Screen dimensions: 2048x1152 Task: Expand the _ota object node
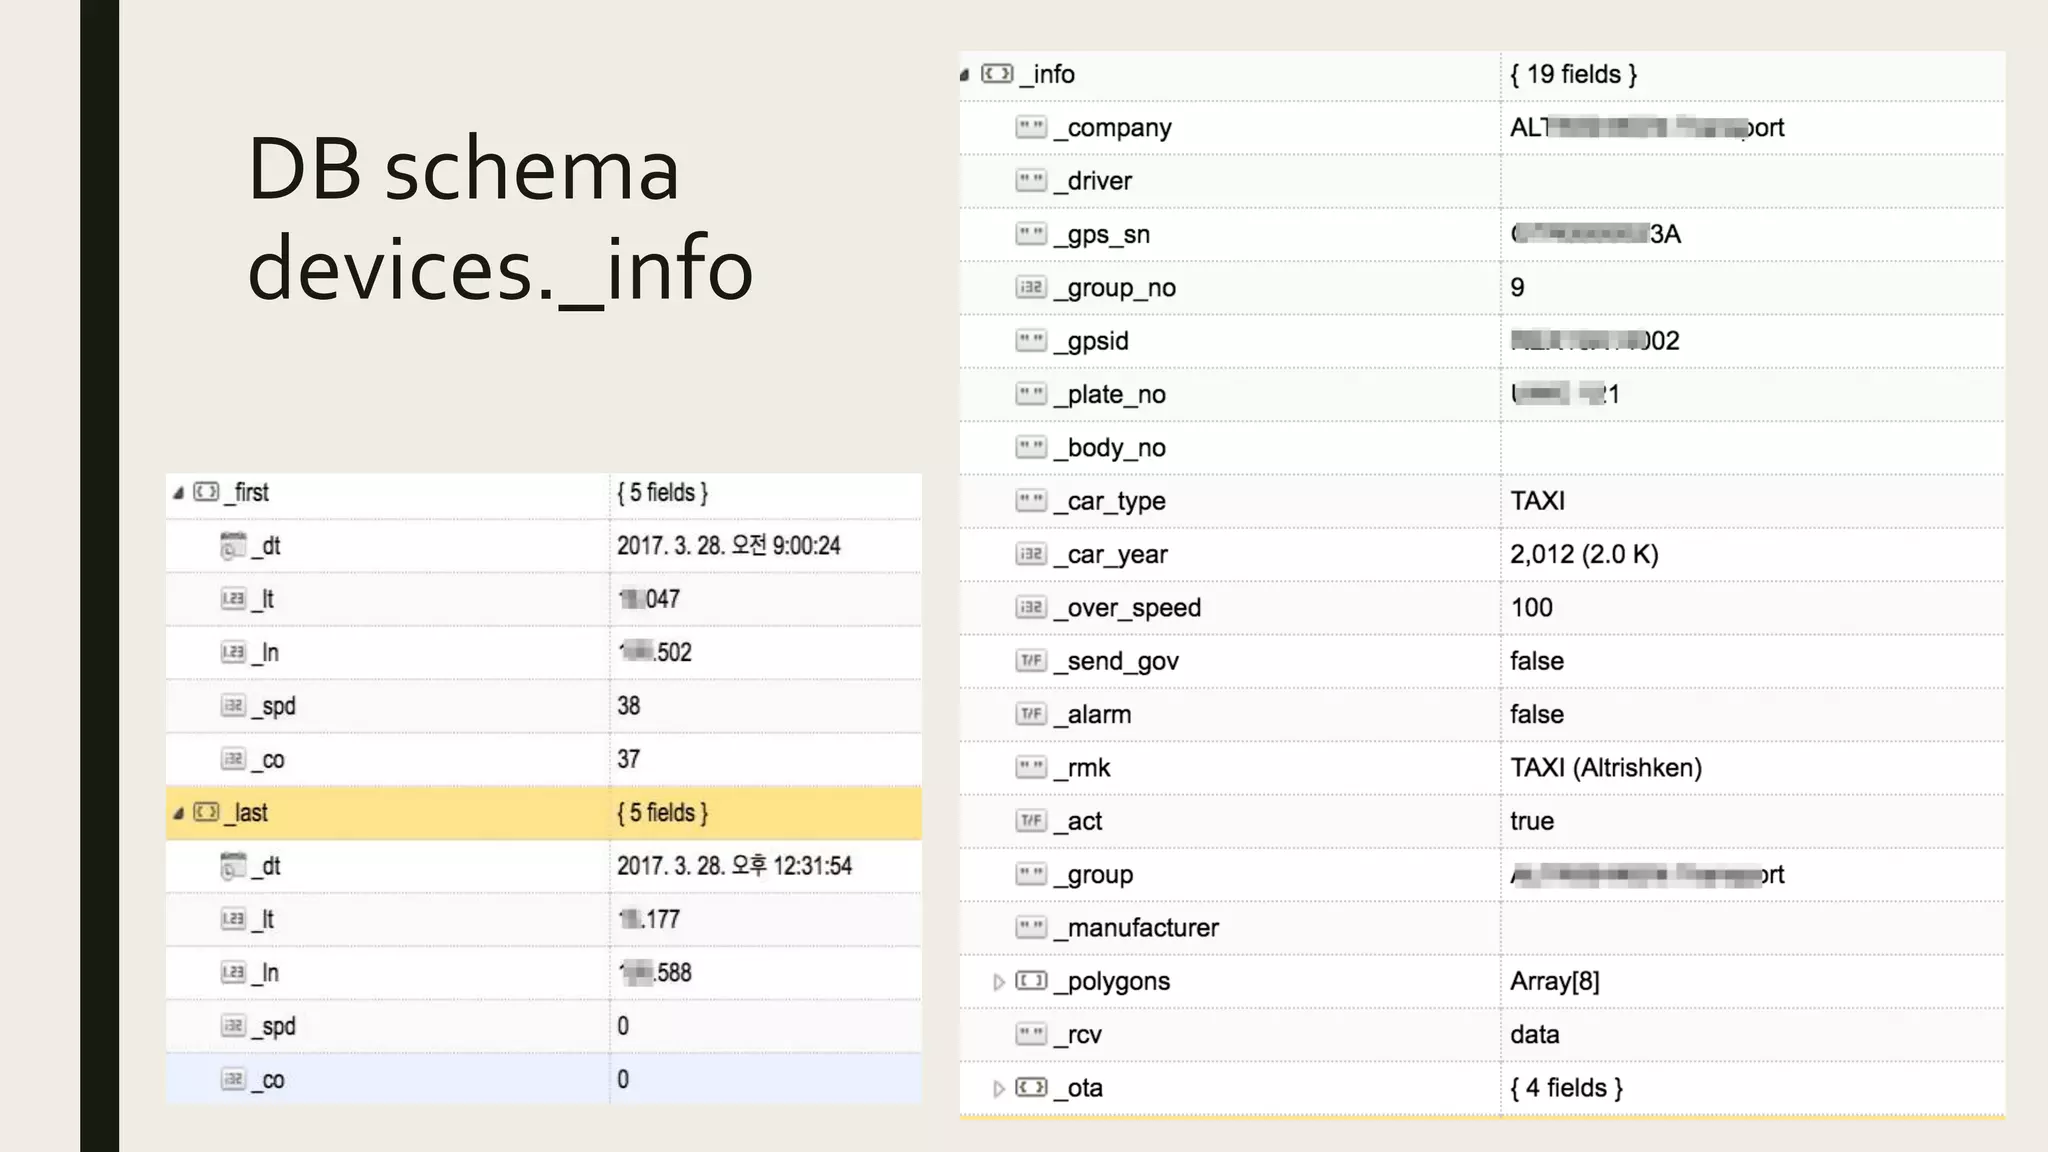(x=998, y=1089)
